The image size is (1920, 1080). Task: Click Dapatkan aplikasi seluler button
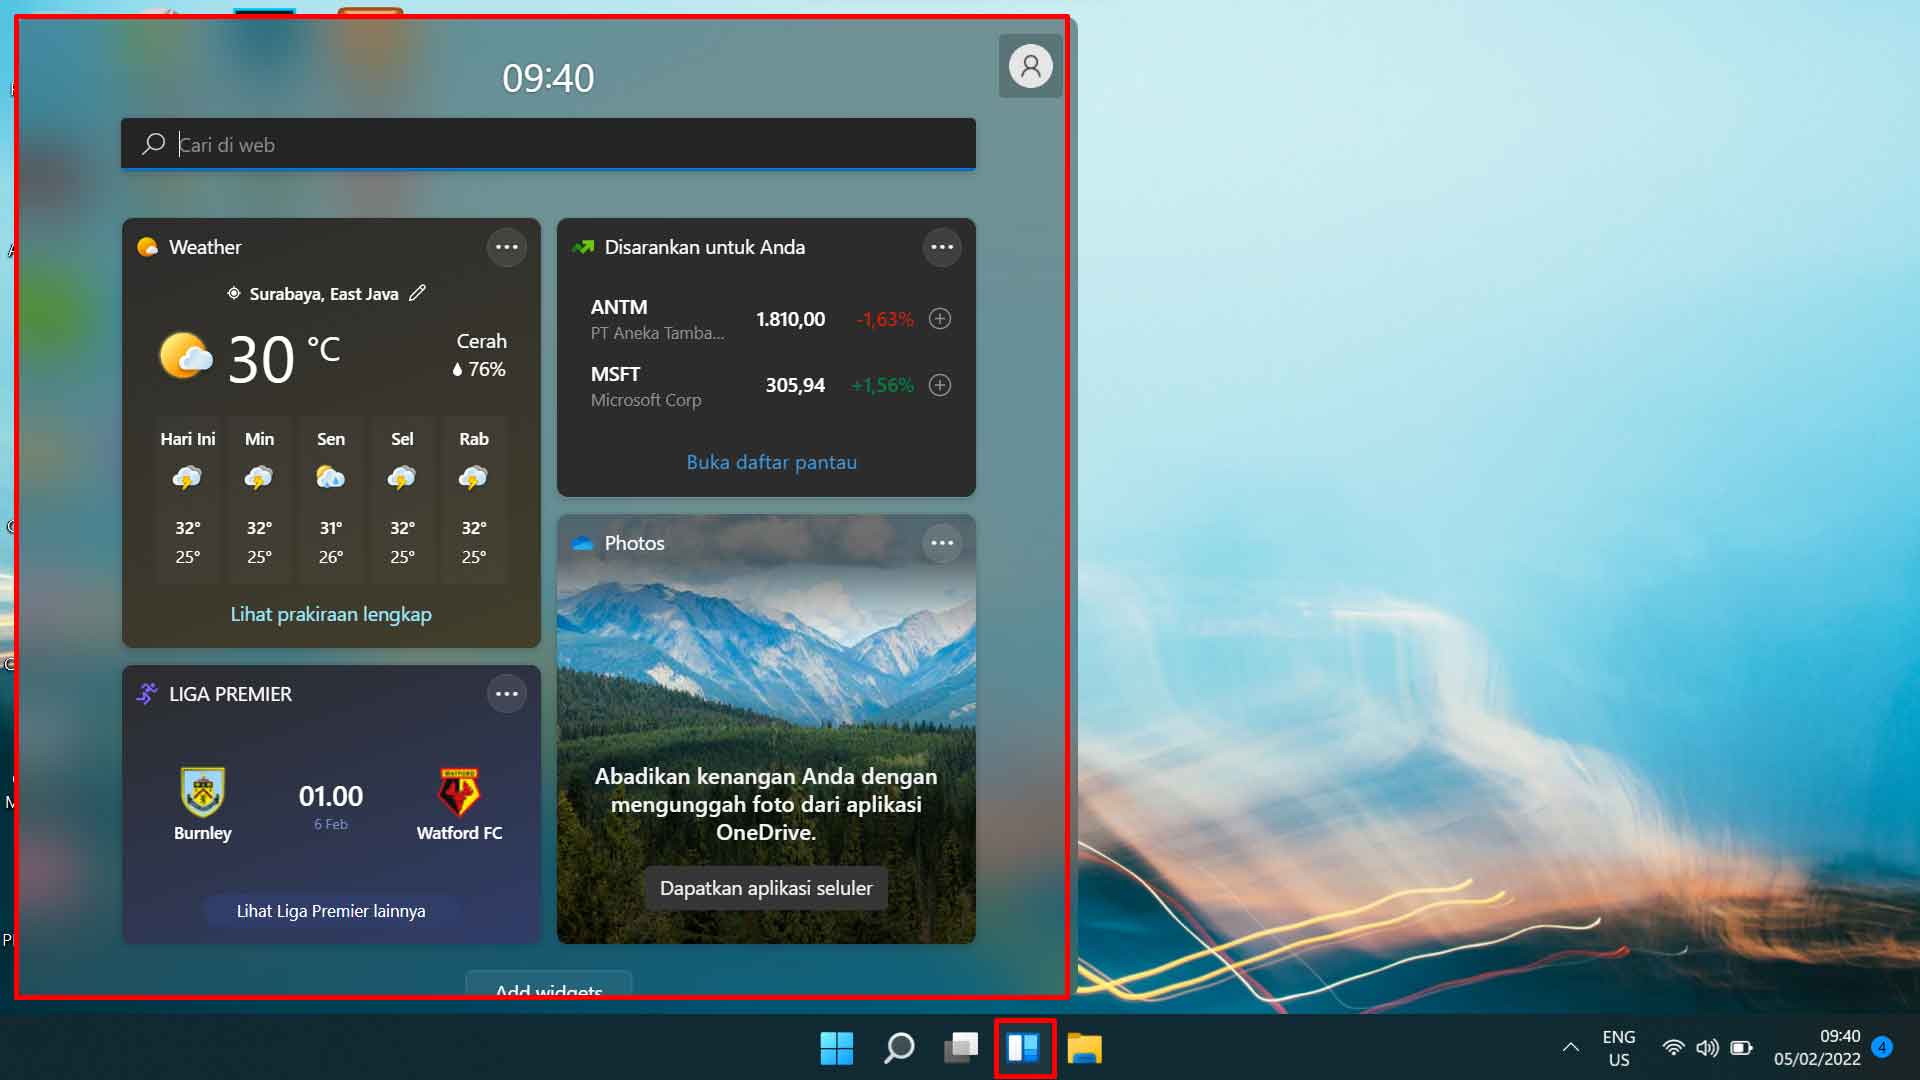click(766, 888)
